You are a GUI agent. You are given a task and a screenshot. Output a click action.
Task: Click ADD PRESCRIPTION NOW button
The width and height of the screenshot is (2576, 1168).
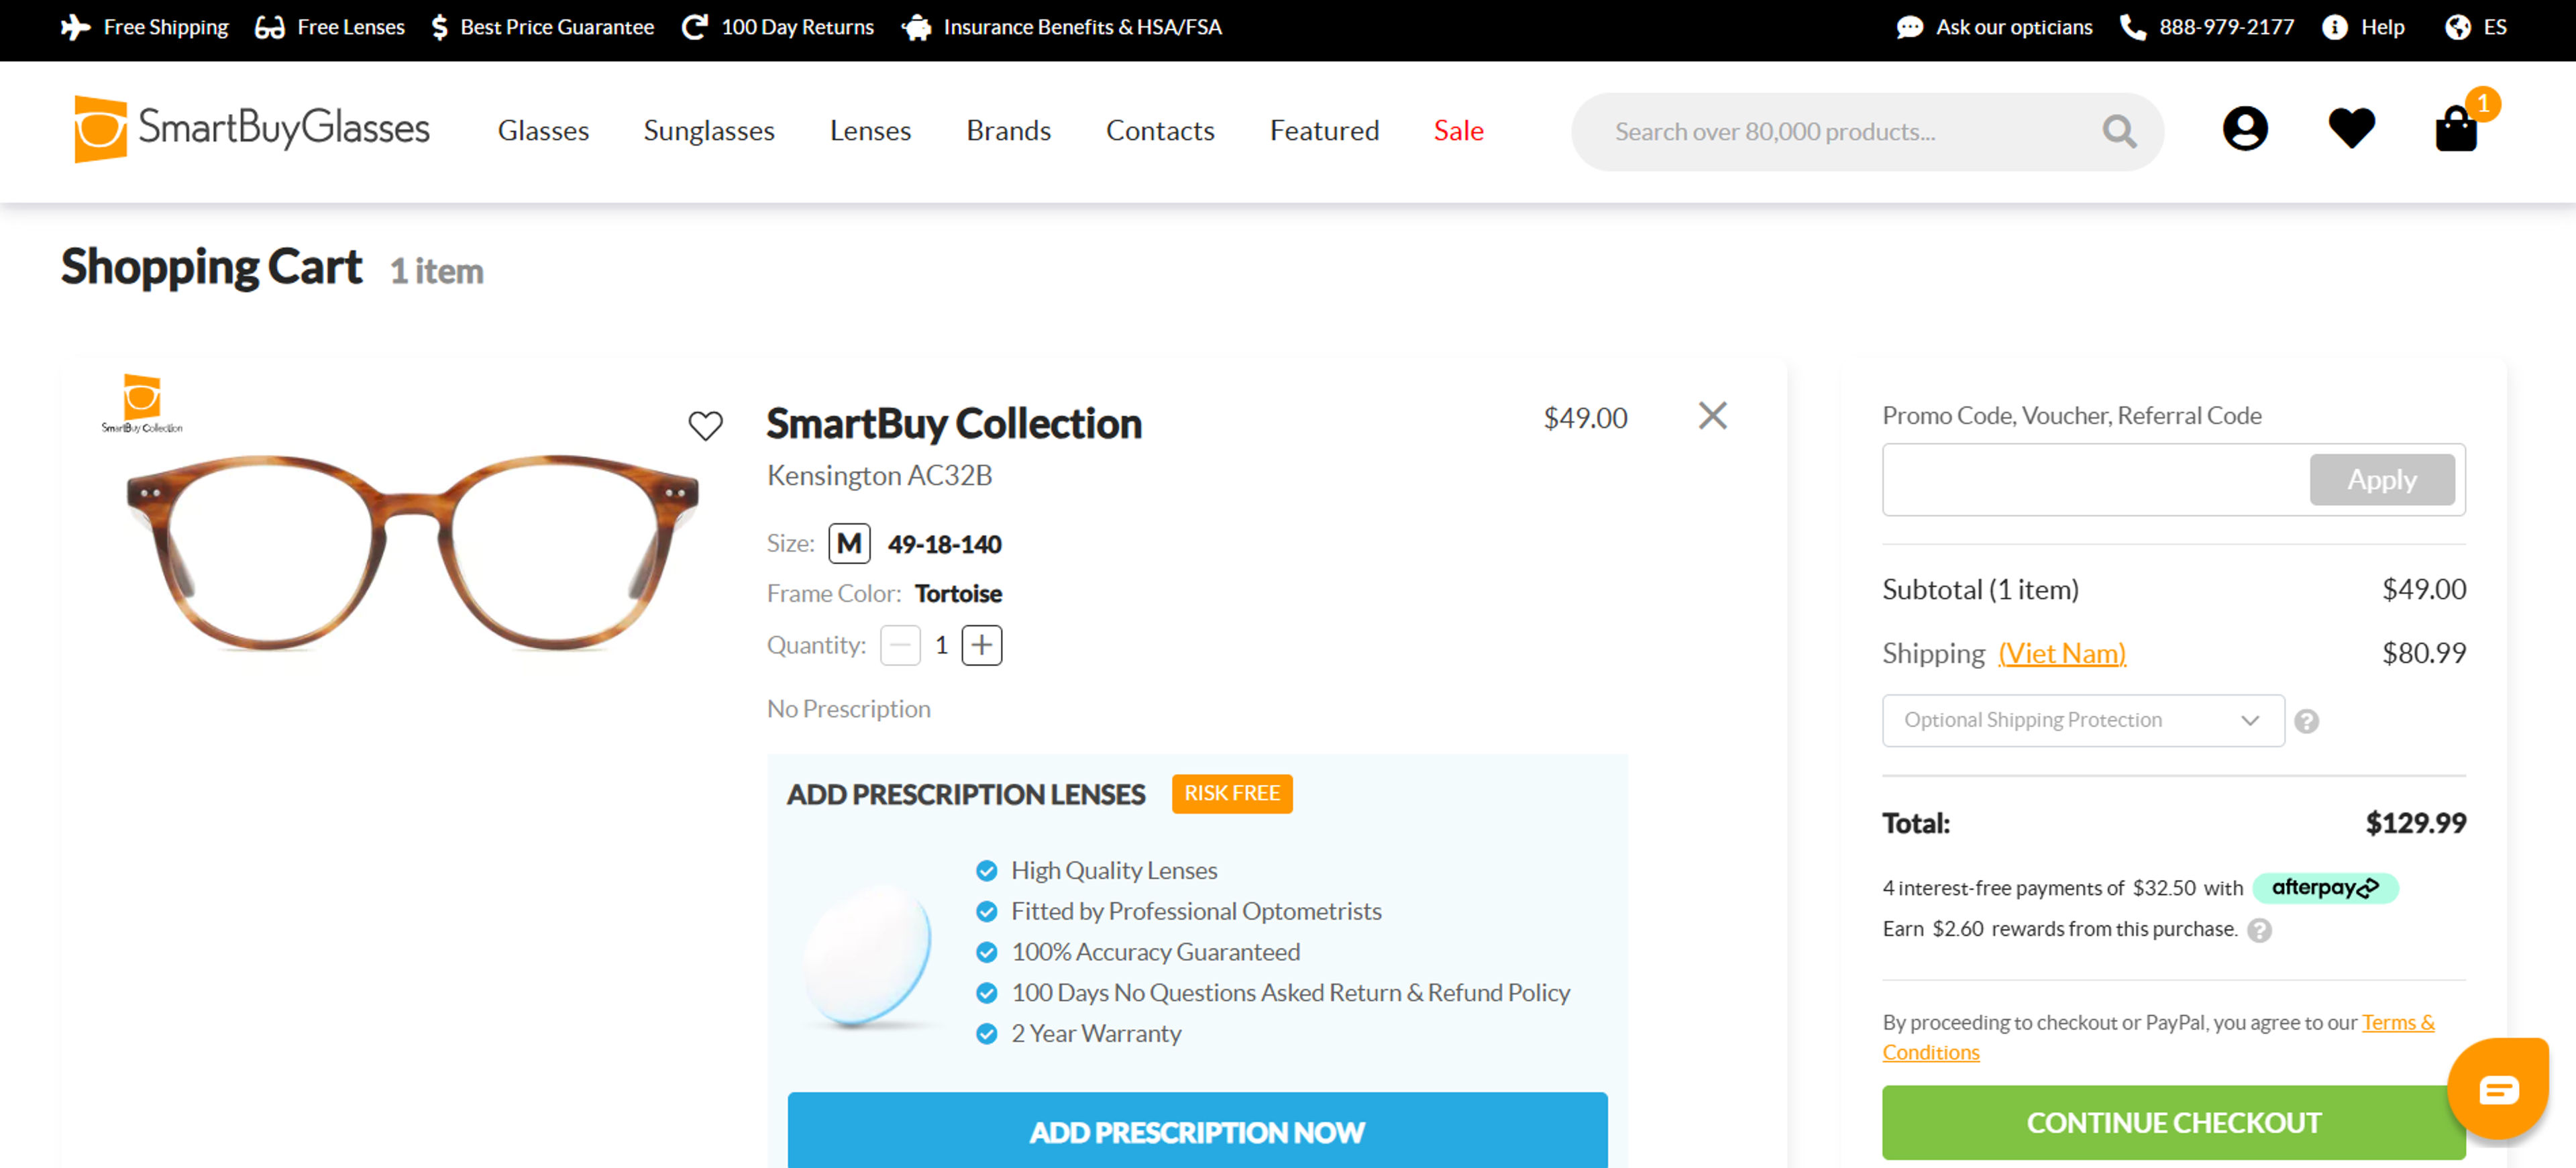tap(1197, 1131)
